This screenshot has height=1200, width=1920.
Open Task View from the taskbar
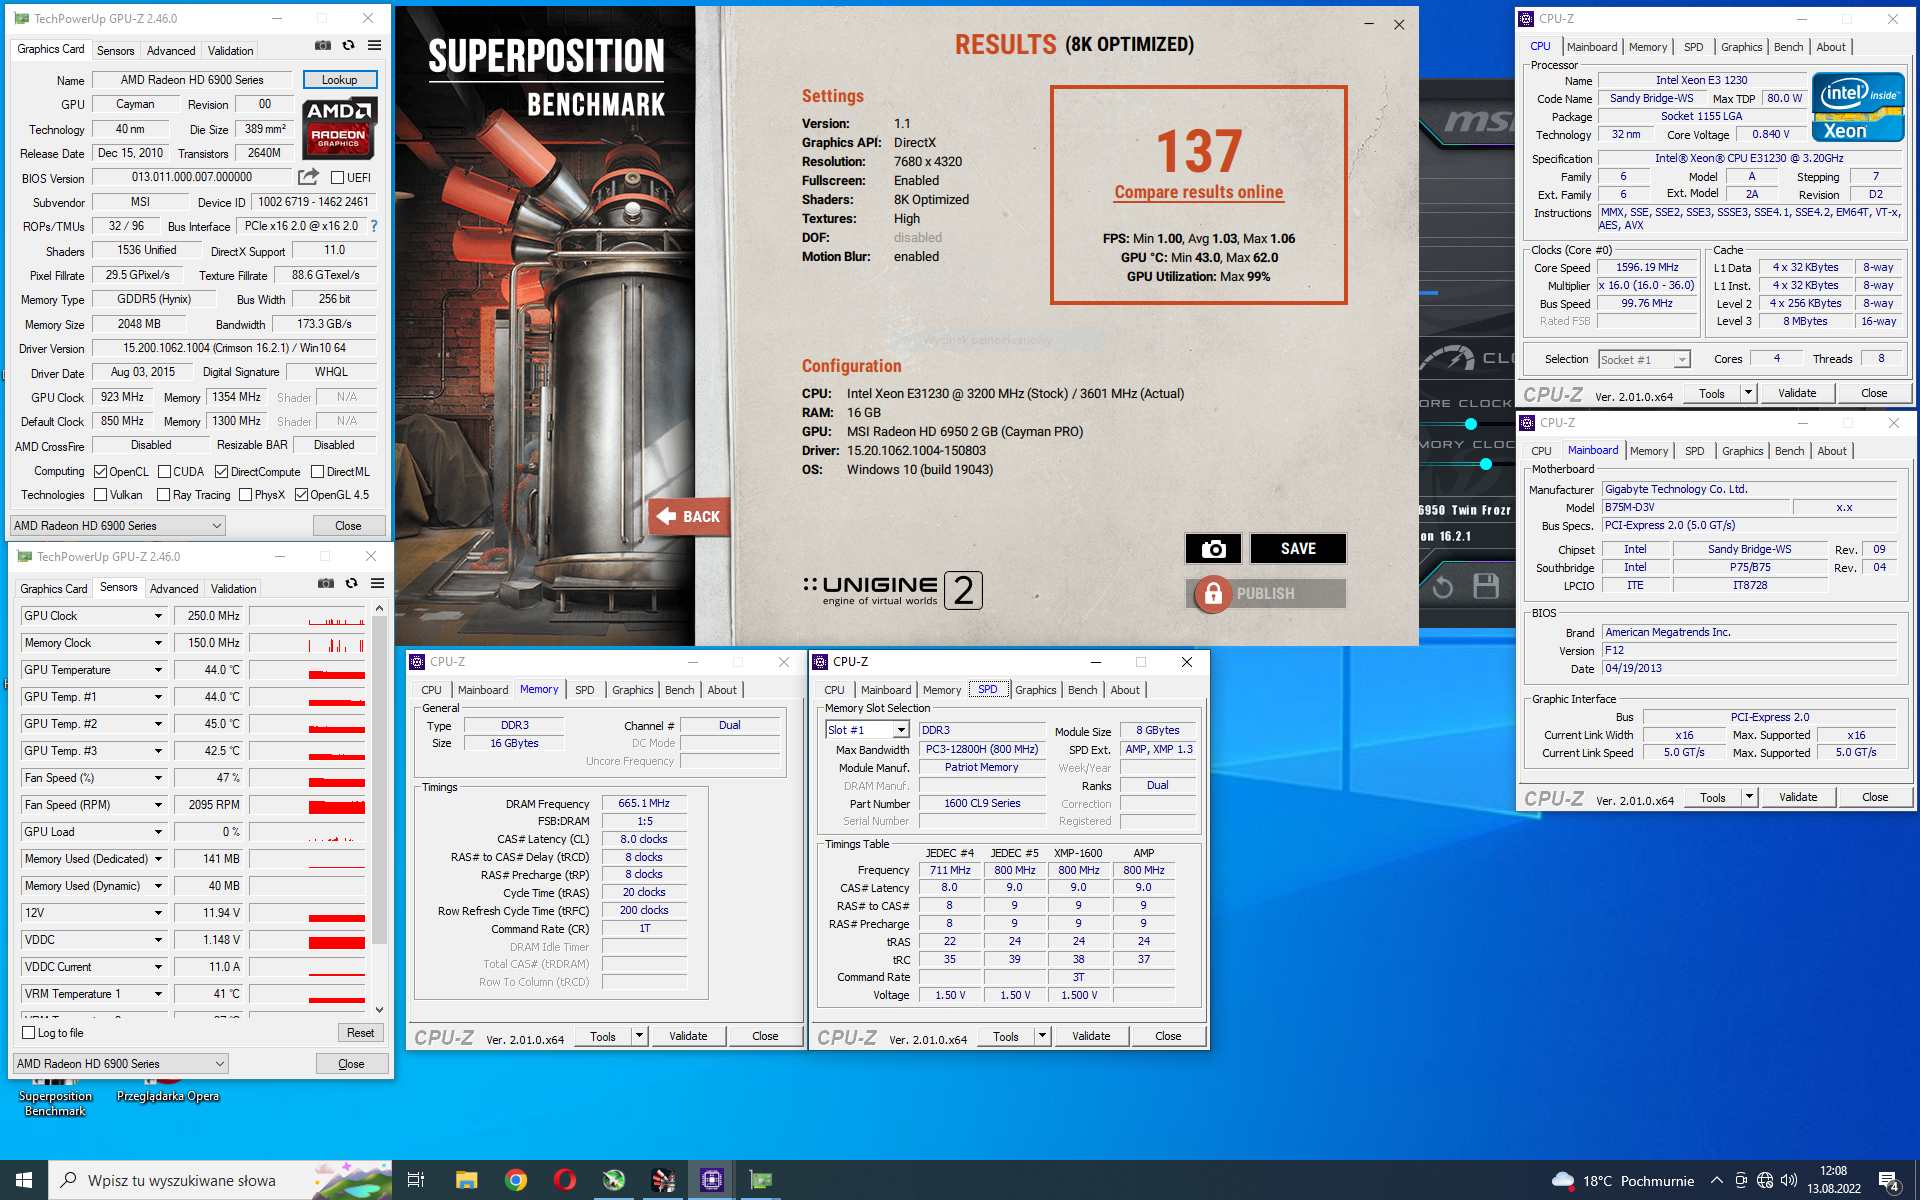(x=416, y=1180)
